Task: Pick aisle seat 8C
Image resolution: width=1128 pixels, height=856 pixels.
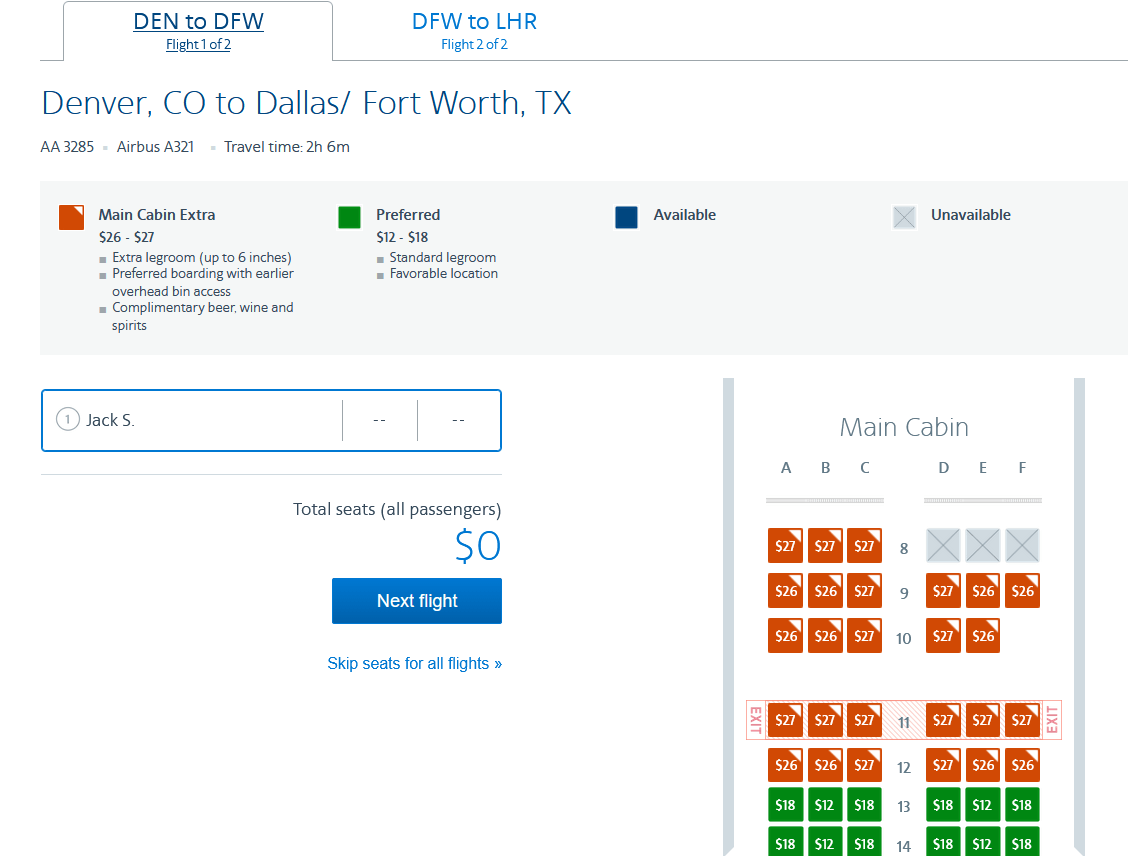Action: [865, 545]
